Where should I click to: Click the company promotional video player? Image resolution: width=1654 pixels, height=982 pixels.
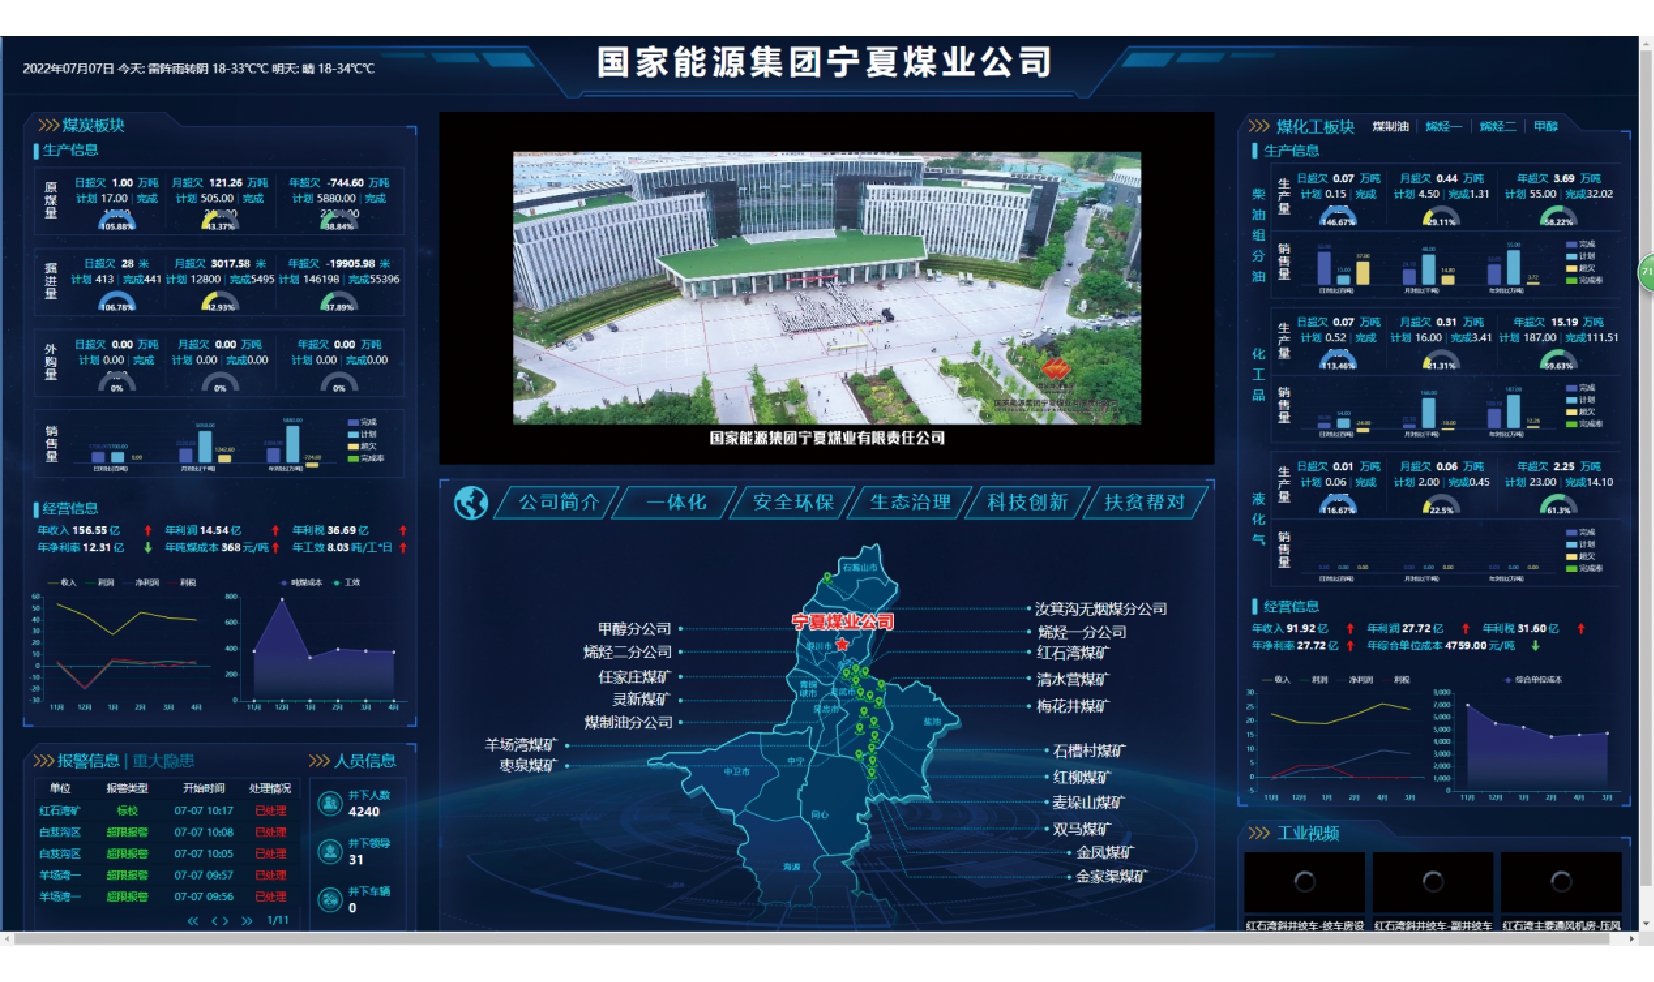click(827, 288)
